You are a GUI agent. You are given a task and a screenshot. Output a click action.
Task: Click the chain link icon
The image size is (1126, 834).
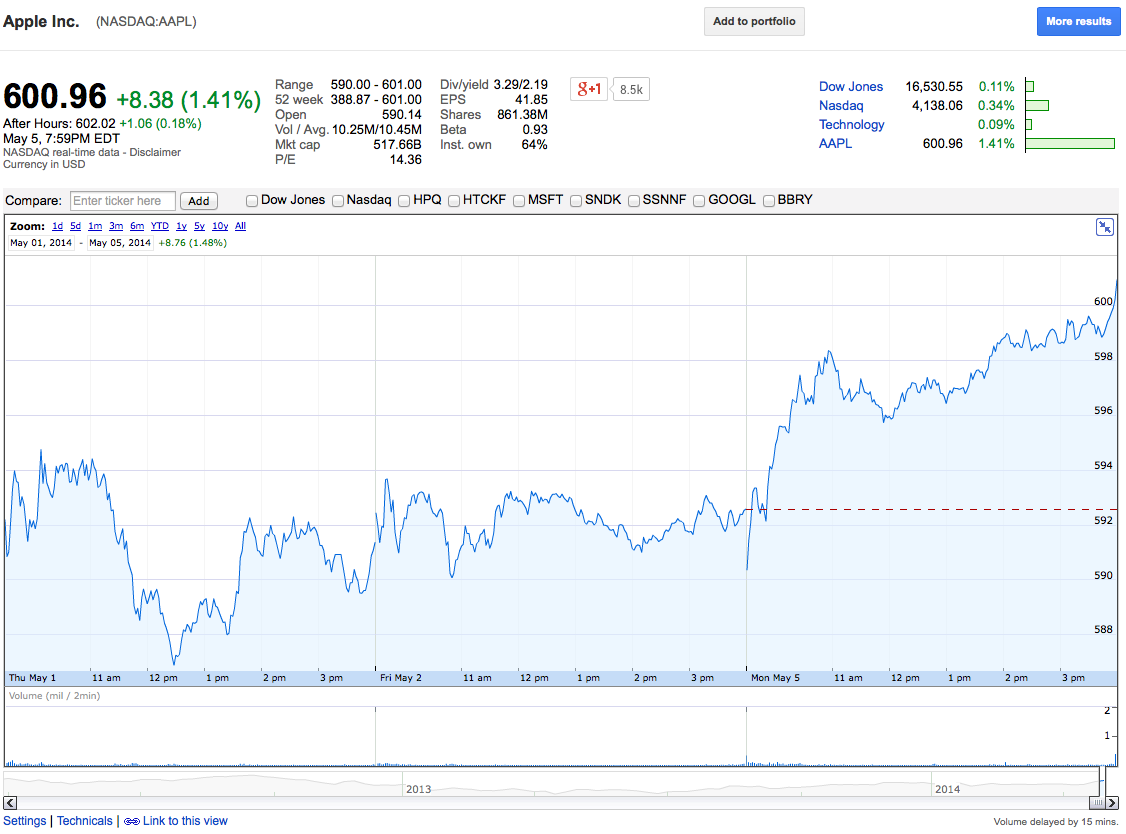pos(132,821)
